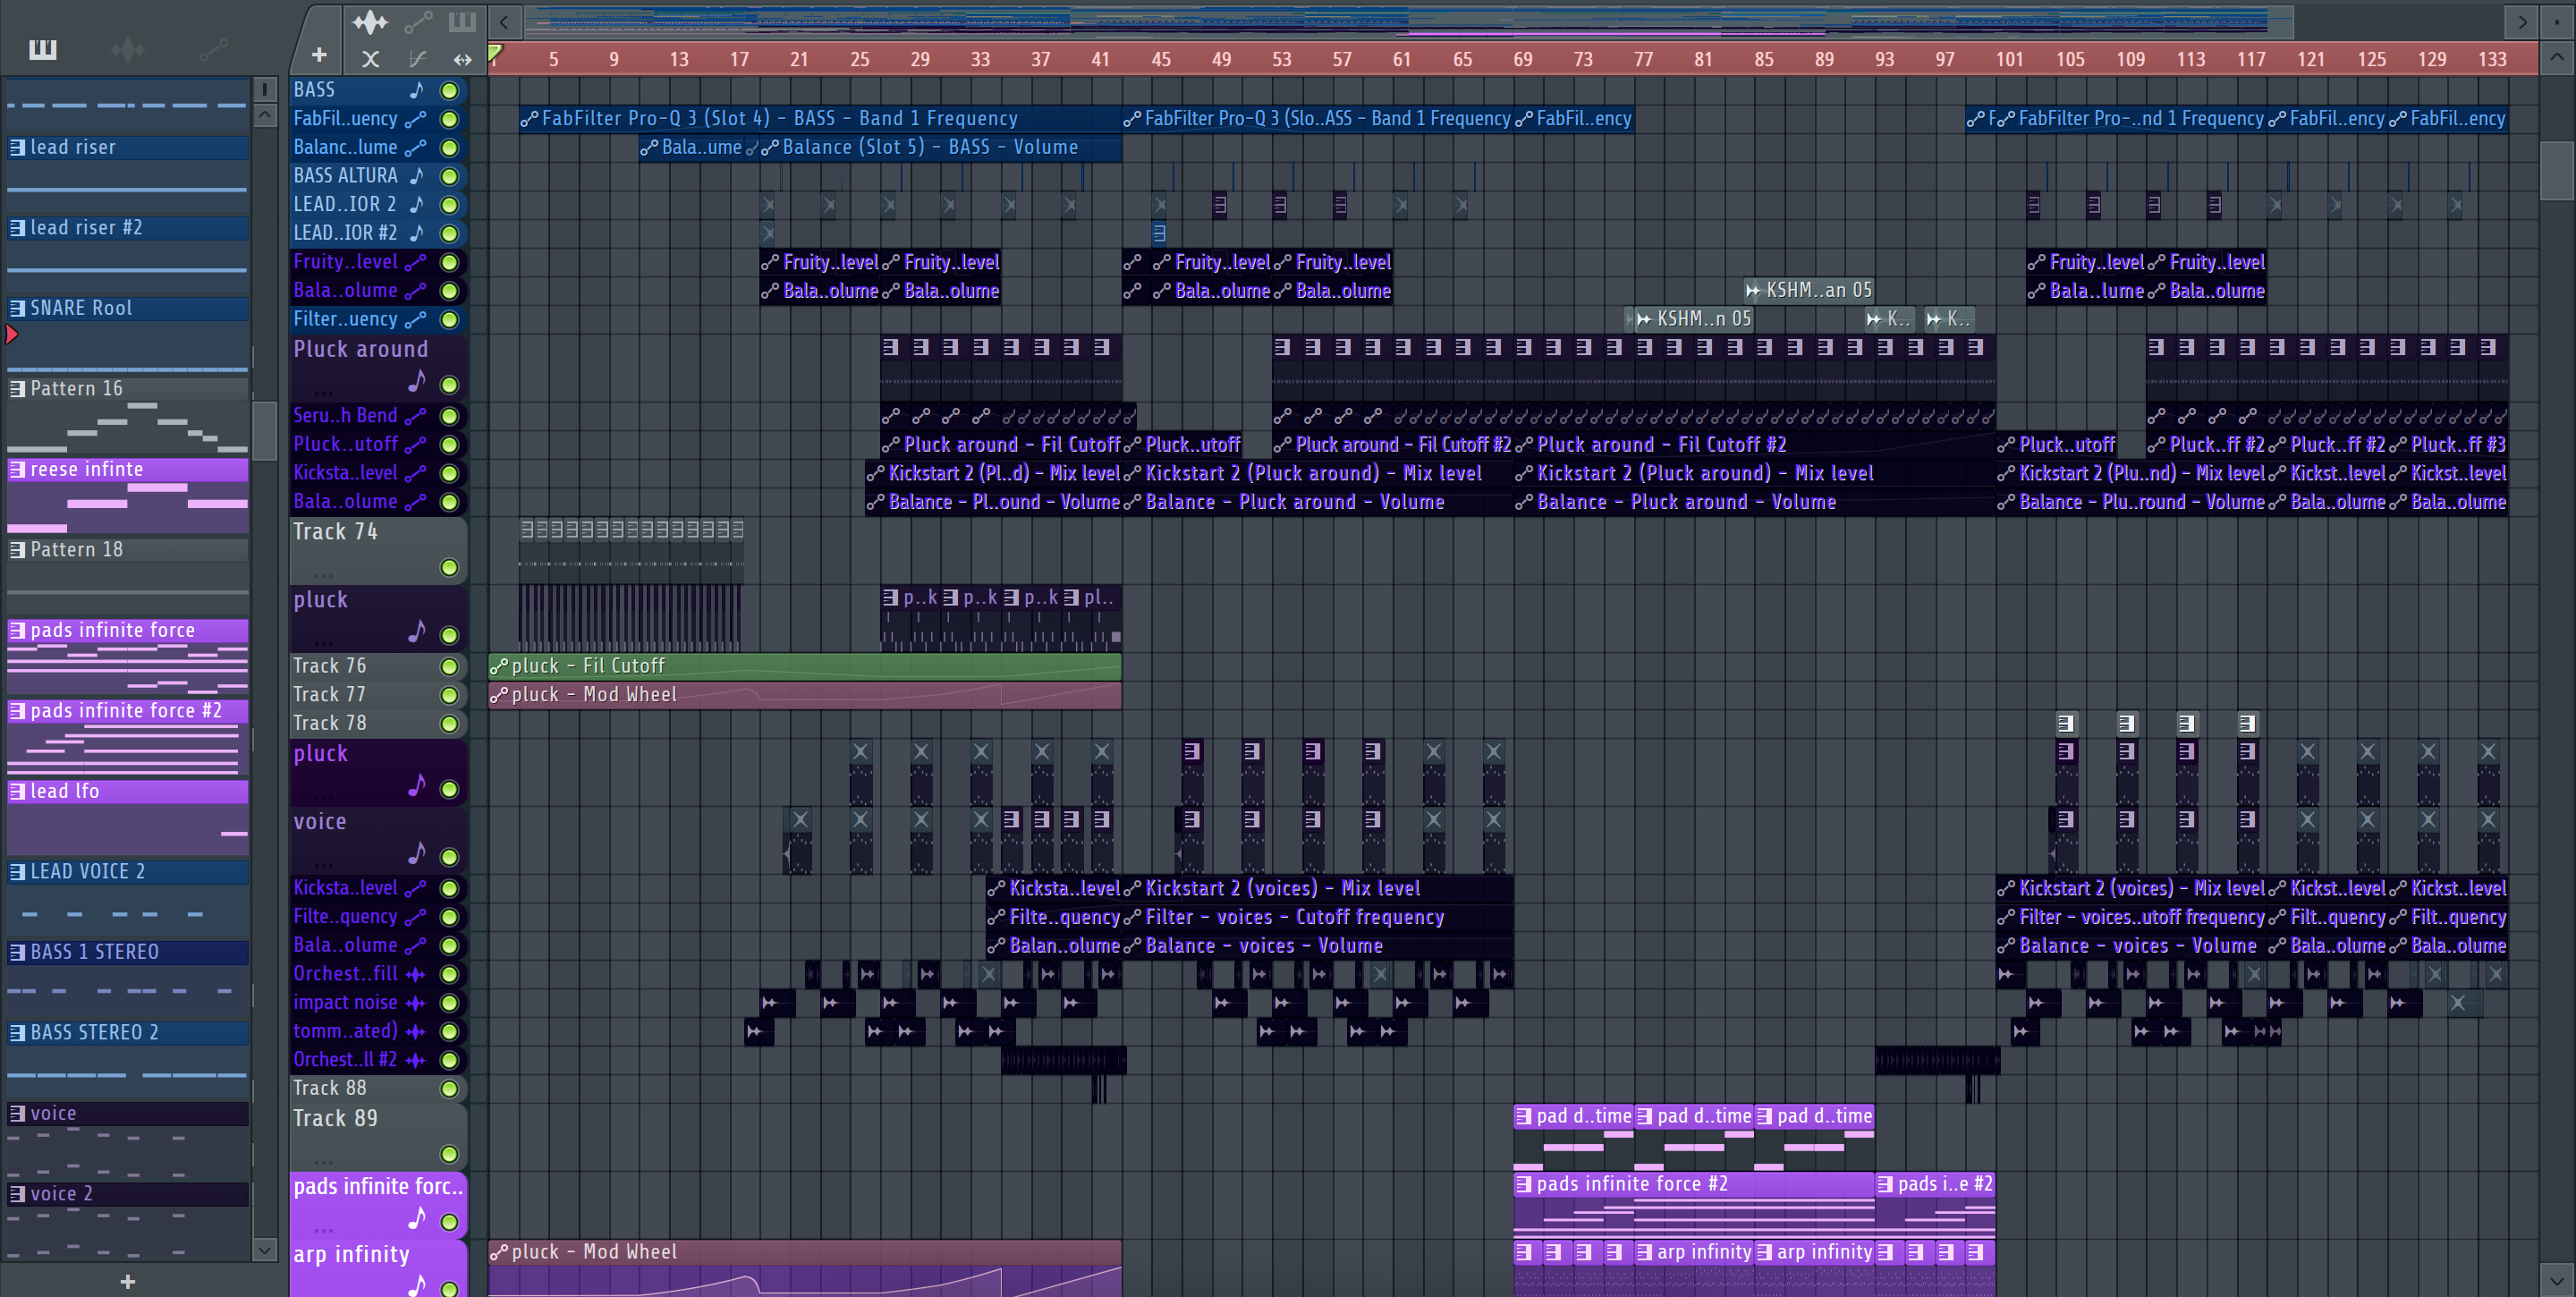Select voice 2 pattern in picker
Screen dimensions: 2576x1297
click(128, 1193)
